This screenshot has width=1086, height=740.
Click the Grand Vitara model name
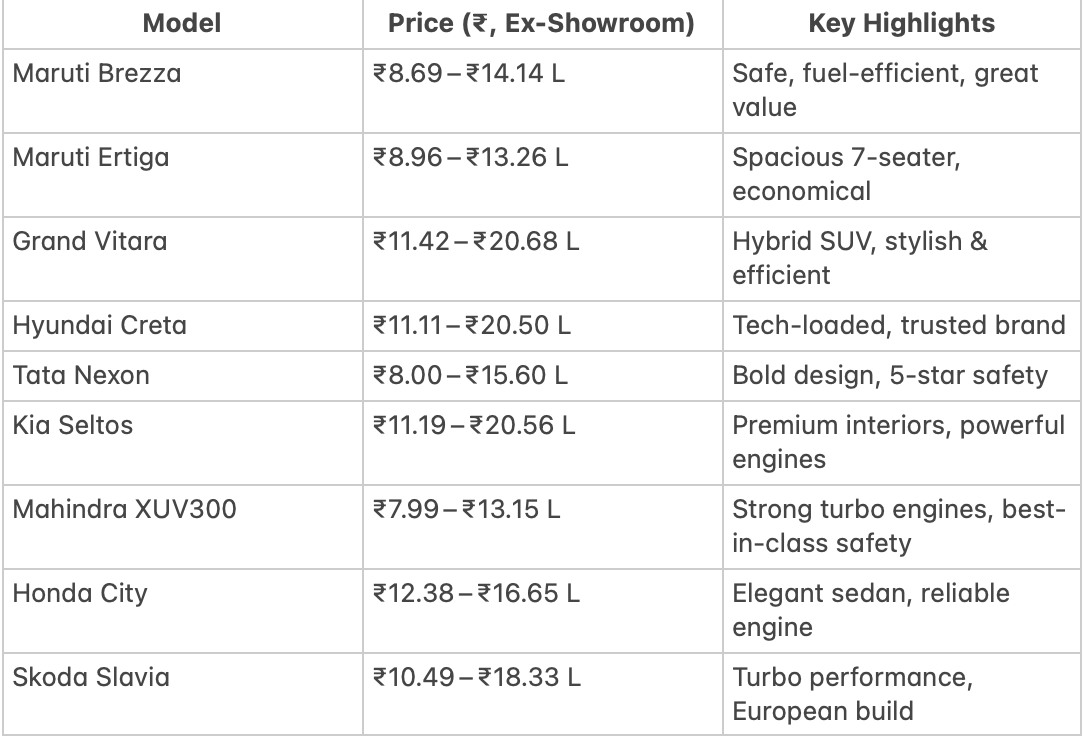[x=90, y=241]
